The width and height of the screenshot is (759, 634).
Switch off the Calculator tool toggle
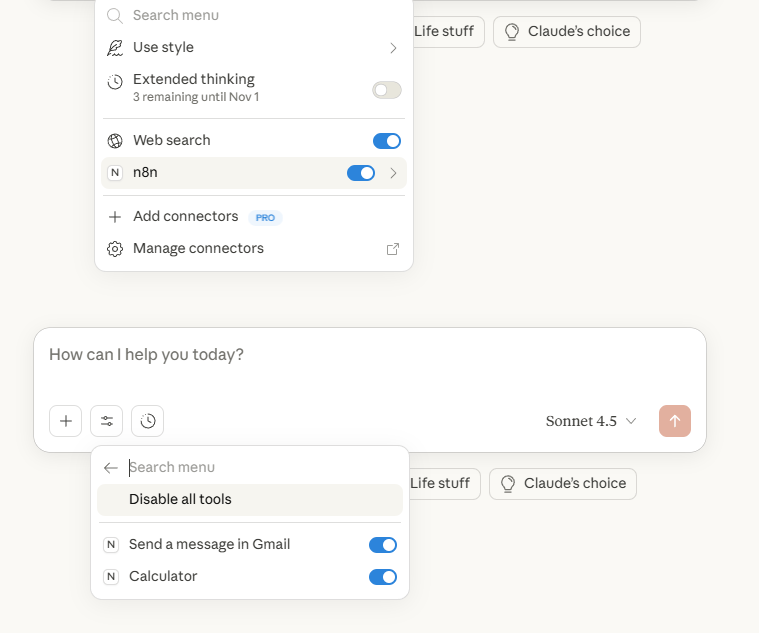(382, 577)
